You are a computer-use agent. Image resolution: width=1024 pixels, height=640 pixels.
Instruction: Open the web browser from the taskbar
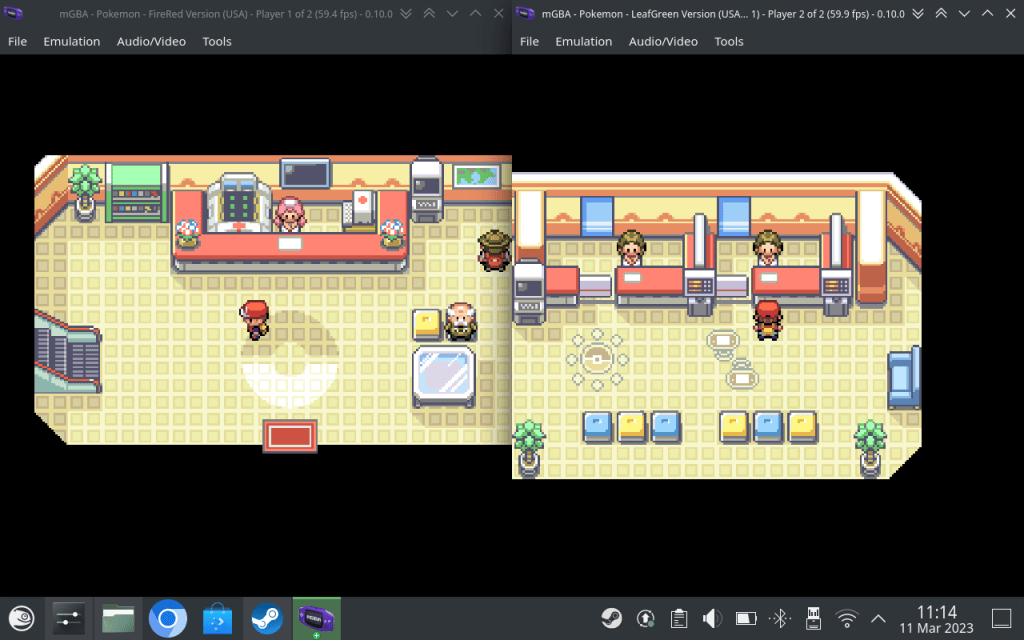pyautogui.click(x=167, y=618)
